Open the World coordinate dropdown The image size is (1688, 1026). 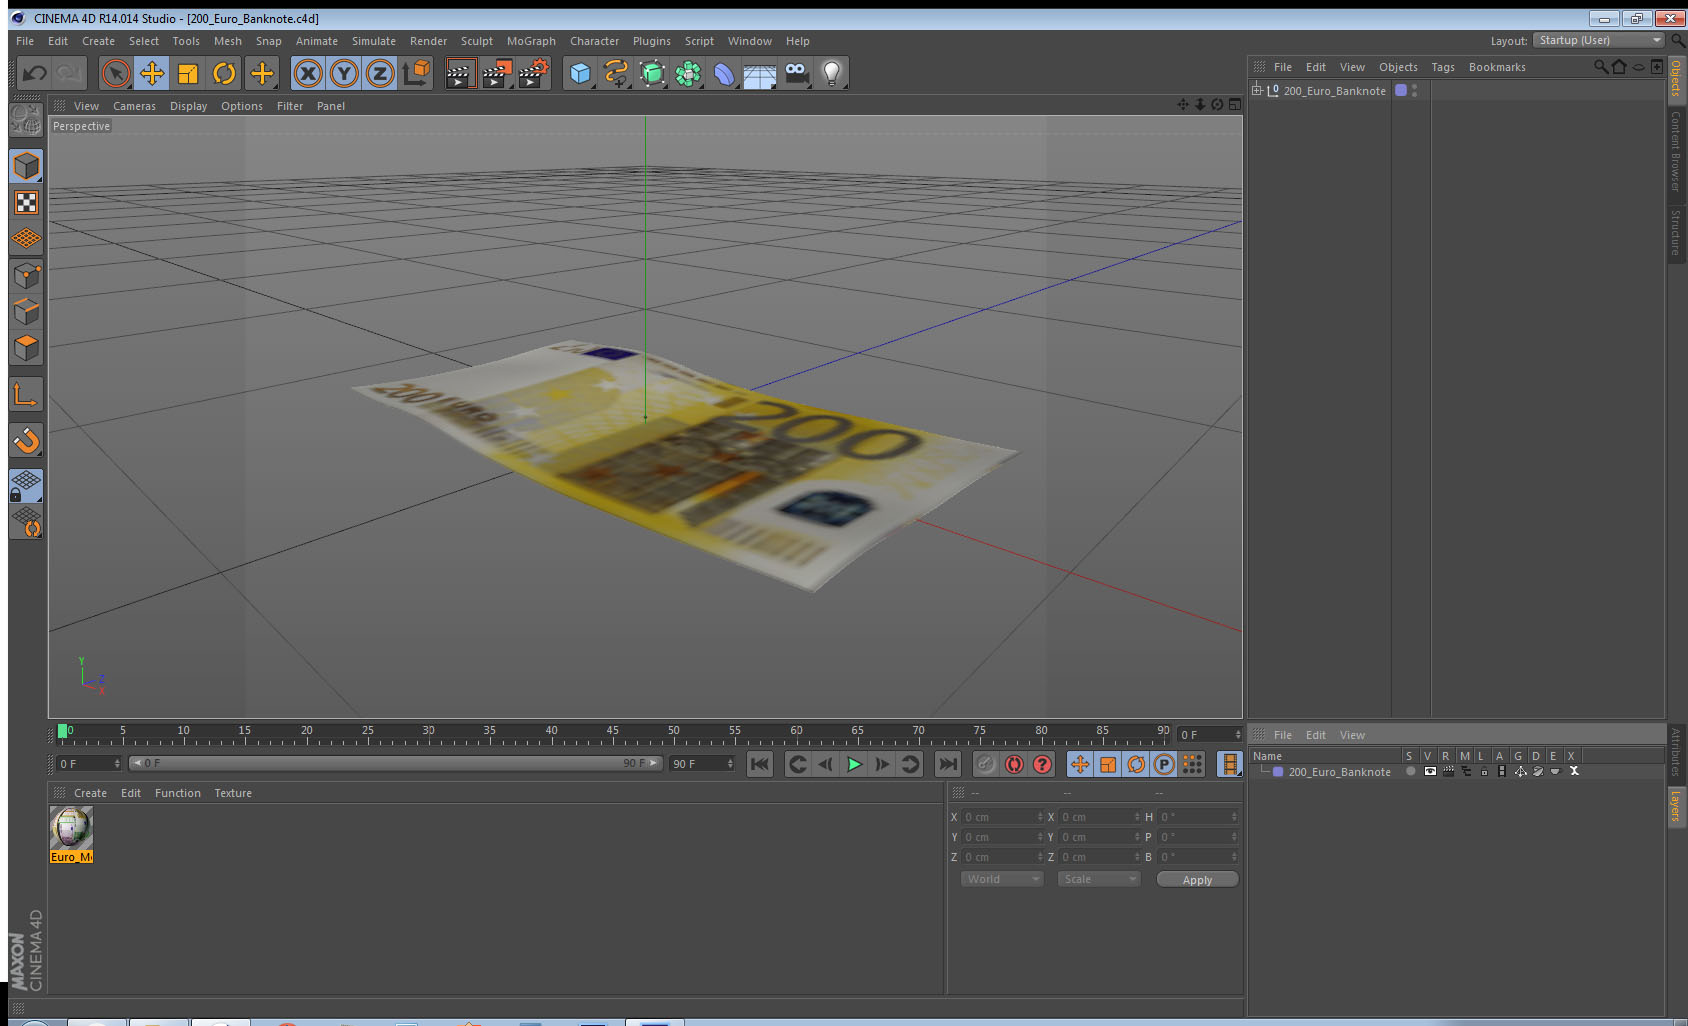pos(1002,879)
